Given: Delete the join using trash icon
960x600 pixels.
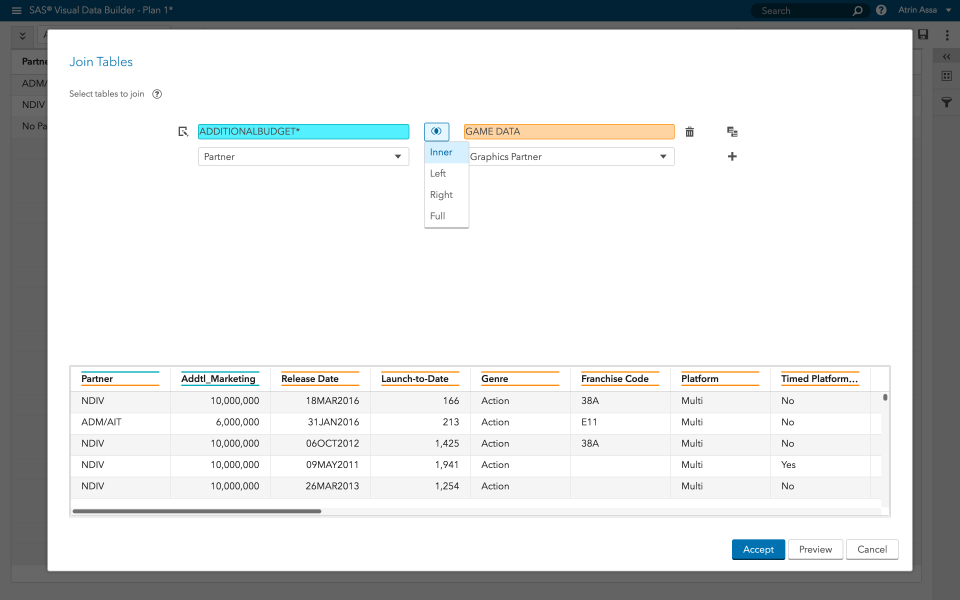Looking at the screenshot, I should point(690,131).
